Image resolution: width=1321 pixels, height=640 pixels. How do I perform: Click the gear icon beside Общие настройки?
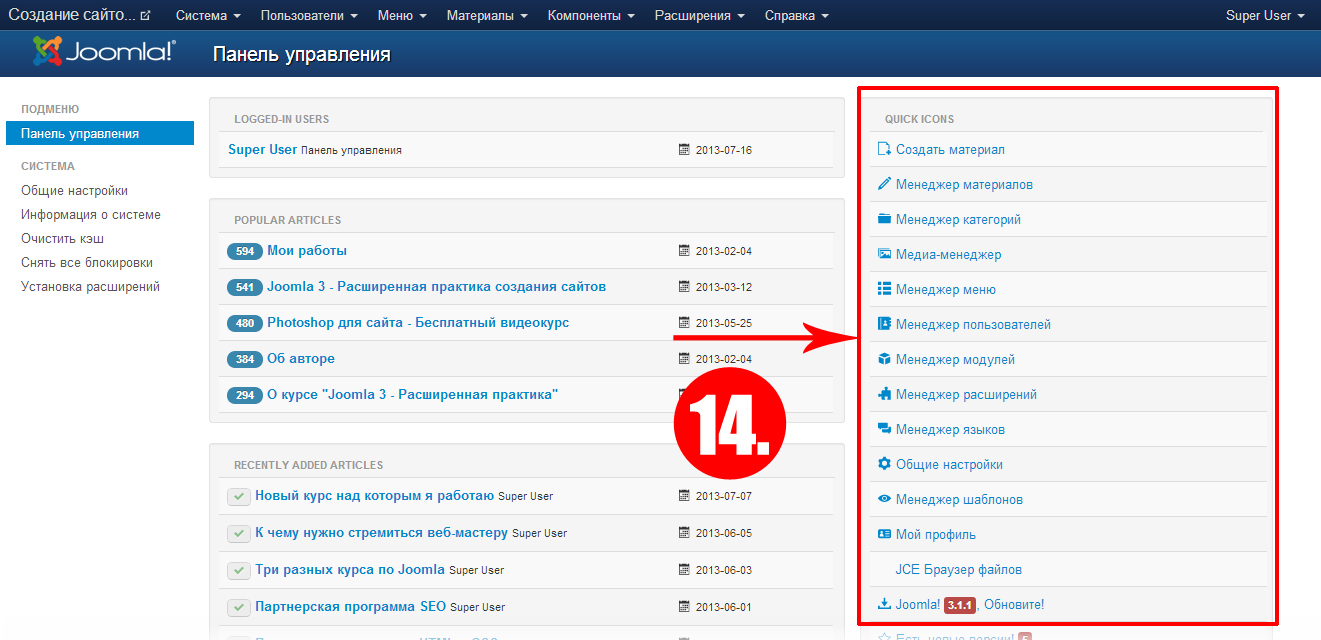tap(884, 464)
